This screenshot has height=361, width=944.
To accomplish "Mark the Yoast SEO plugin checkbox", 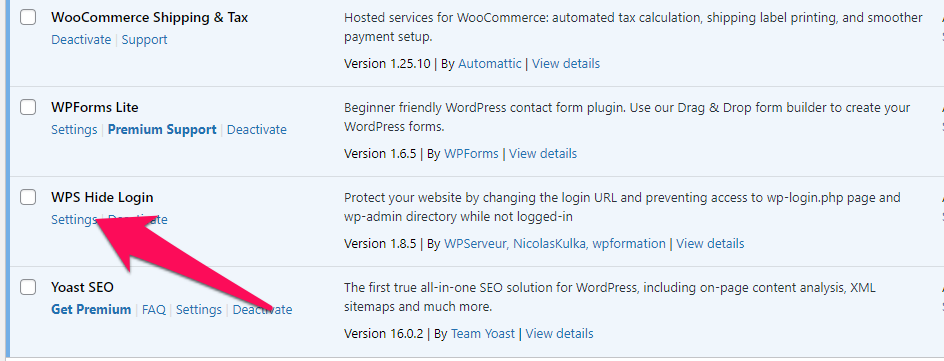I will coord(28,287).
